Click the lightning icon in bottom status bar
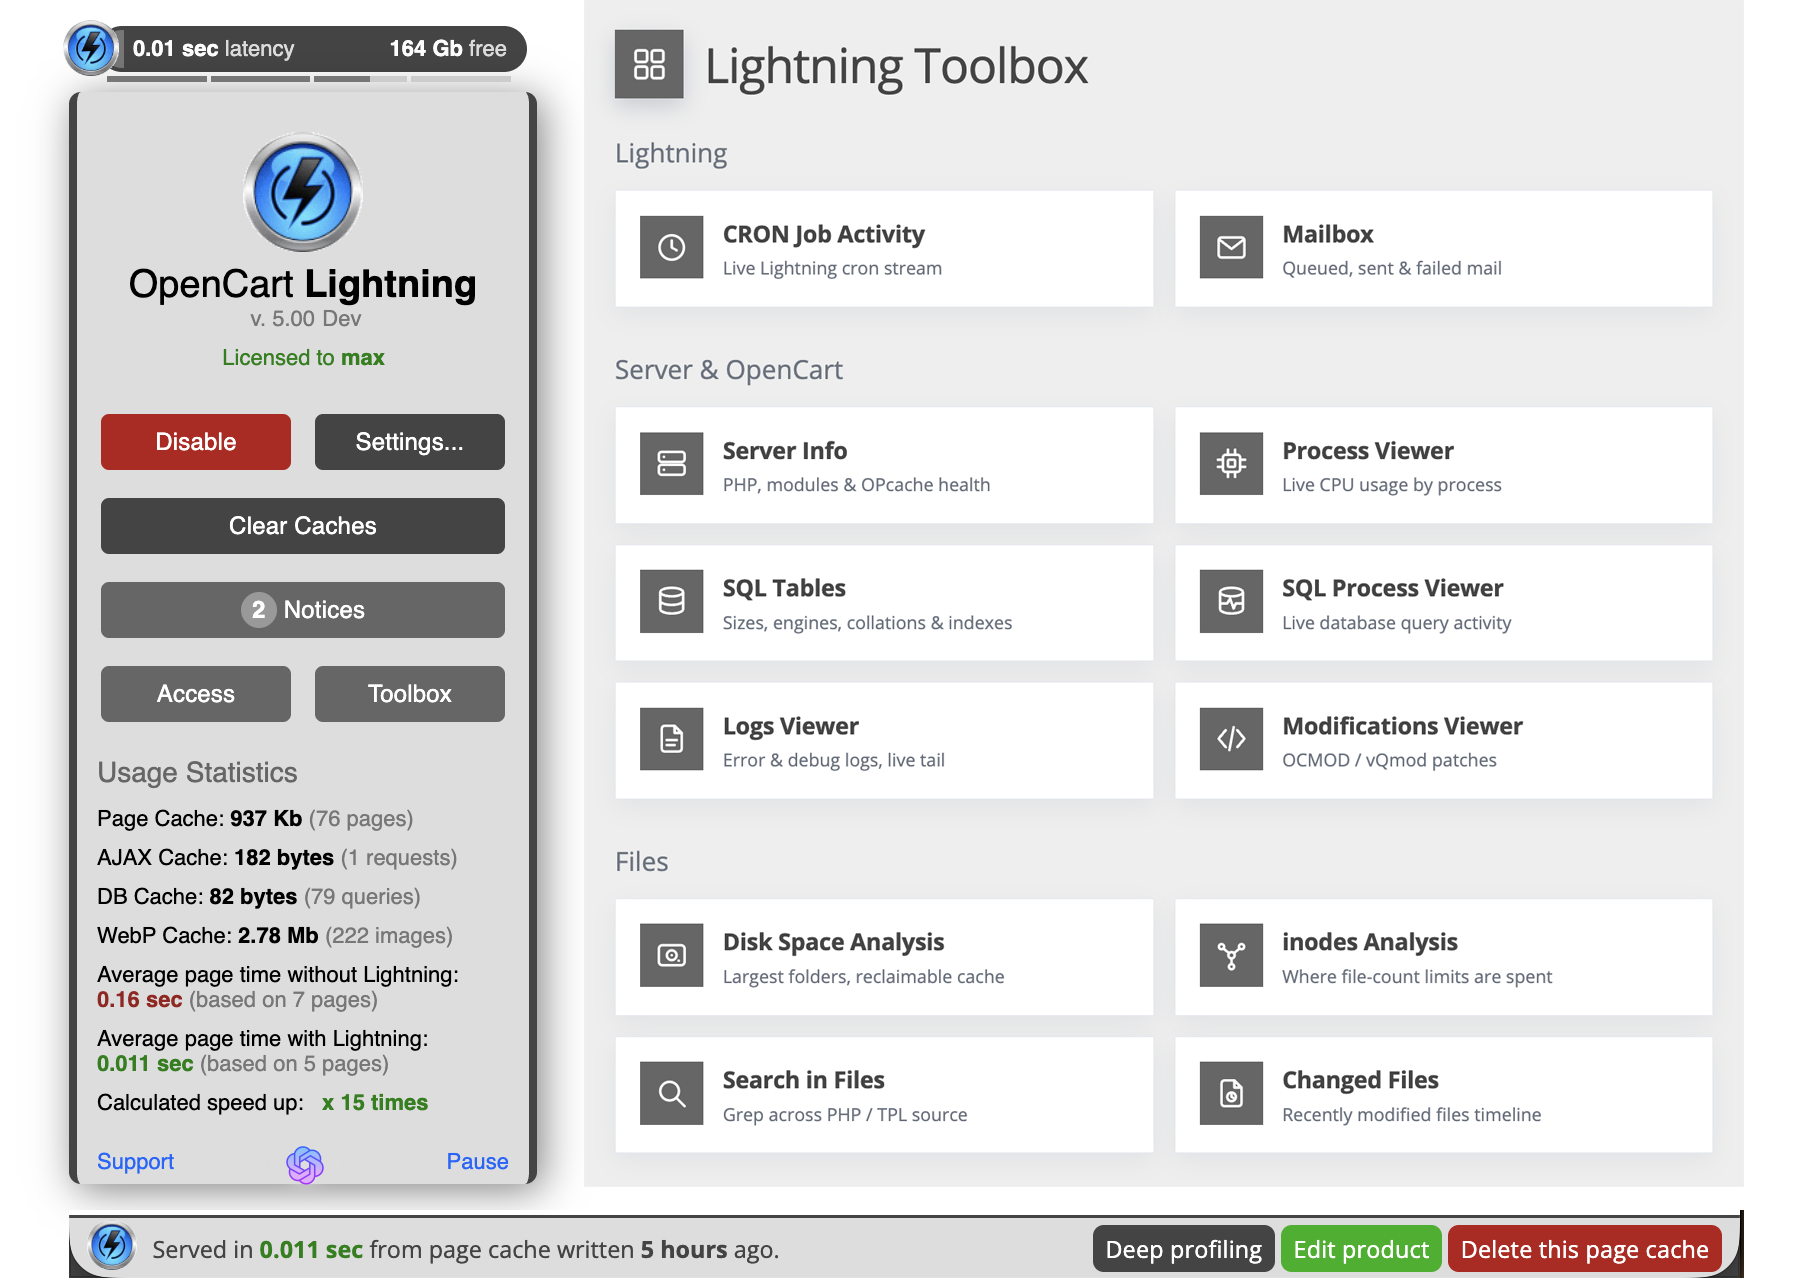This screenshot has height=1278, width=1816. tap(112, 1246)
